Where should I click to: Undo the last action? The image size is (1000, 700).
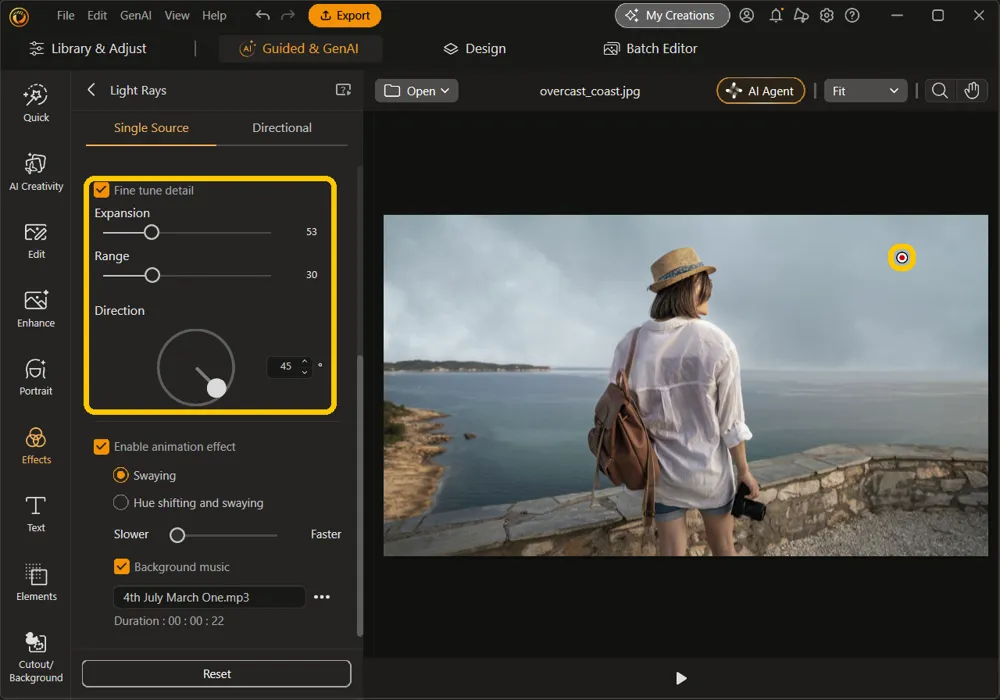pos(262,15)
